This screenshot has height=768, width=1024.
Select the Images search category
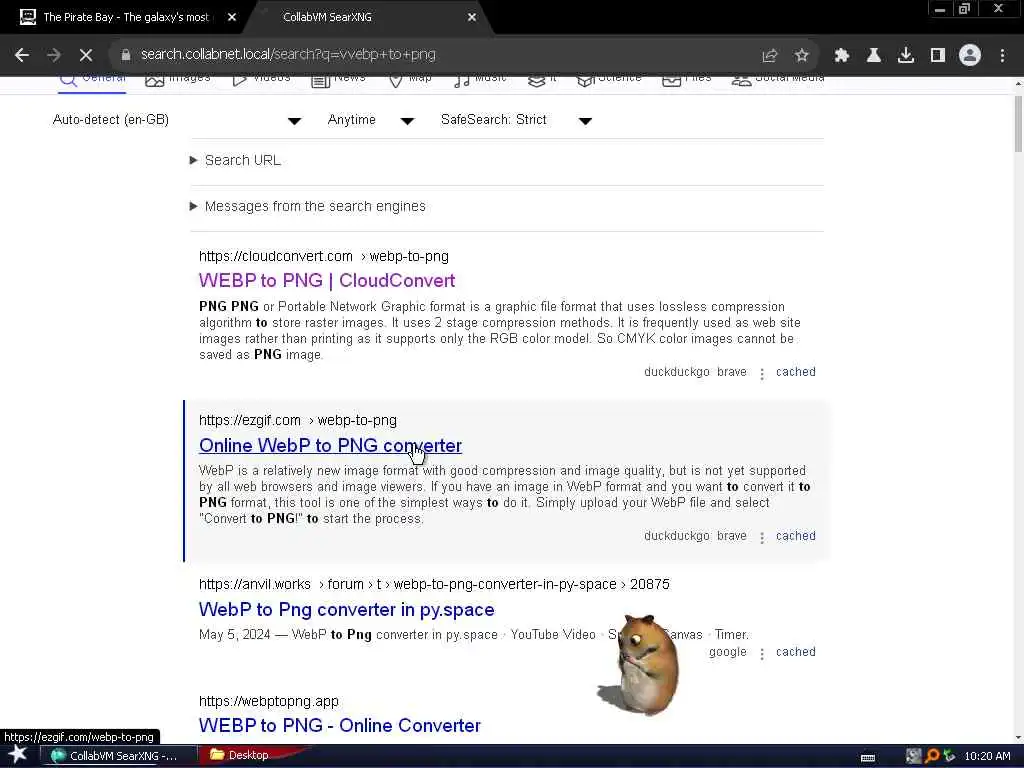pos(178,80)
